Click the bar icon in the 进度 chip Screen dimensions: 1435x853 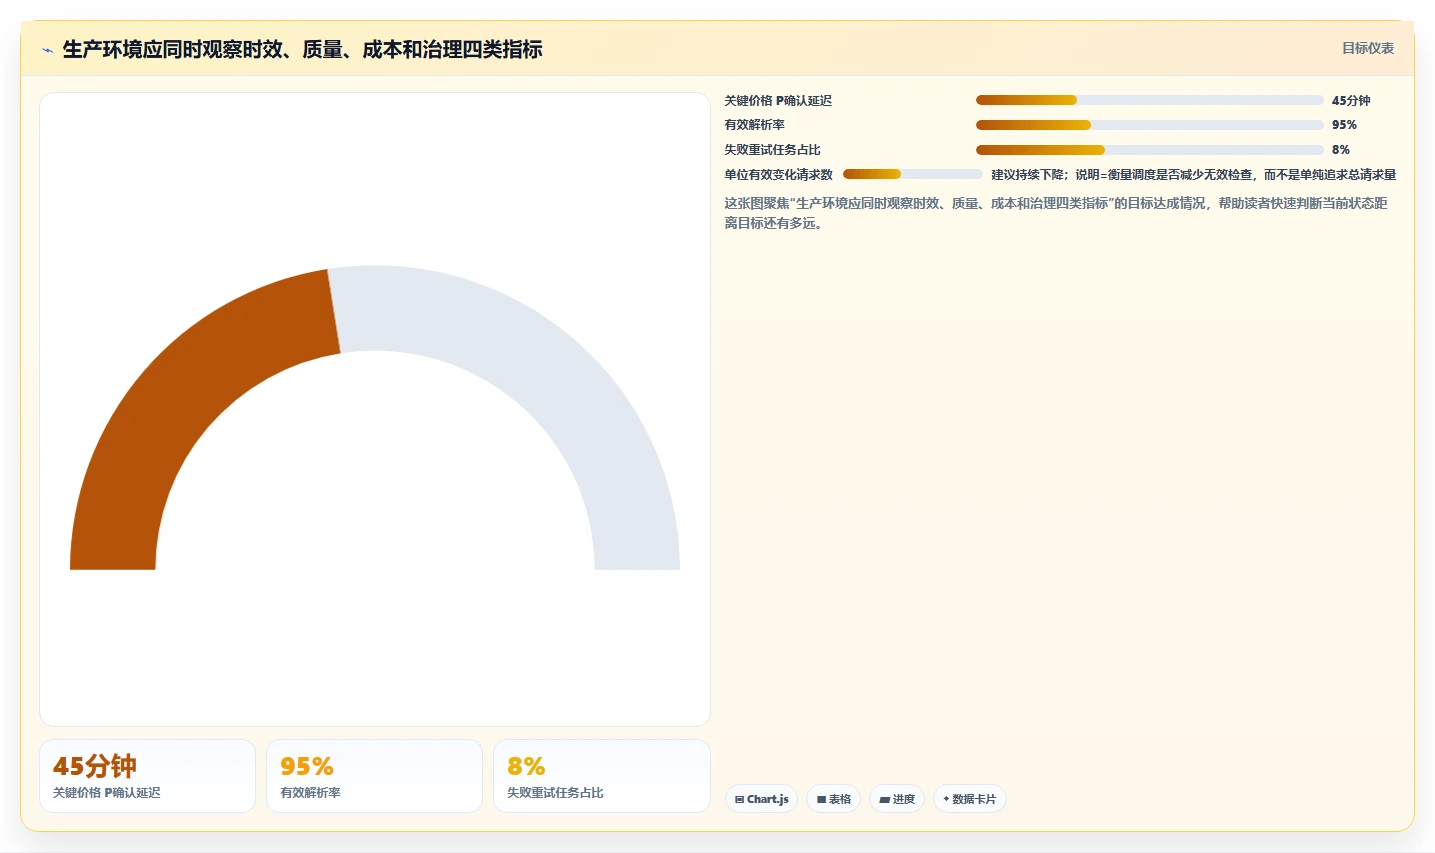[x=884, y=800]
